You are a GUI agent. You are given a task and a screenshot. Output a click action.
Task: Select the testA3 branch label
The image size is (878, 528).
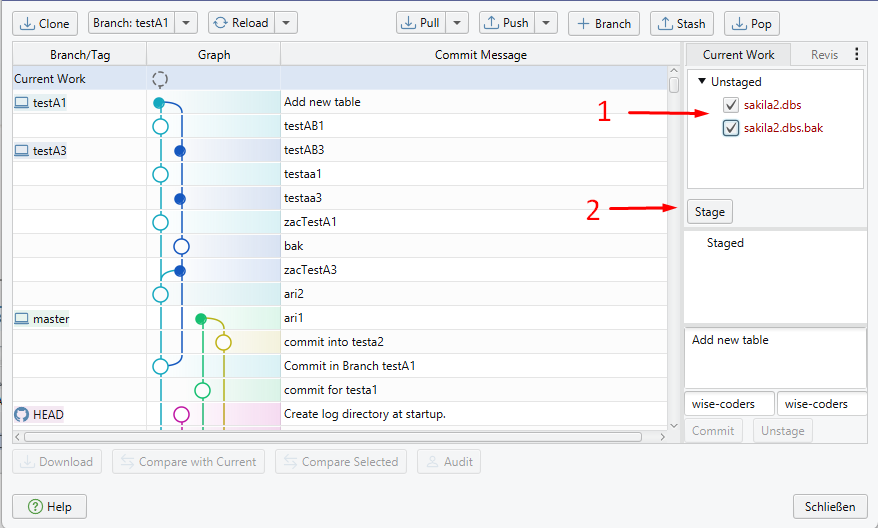tap(40, 151)
